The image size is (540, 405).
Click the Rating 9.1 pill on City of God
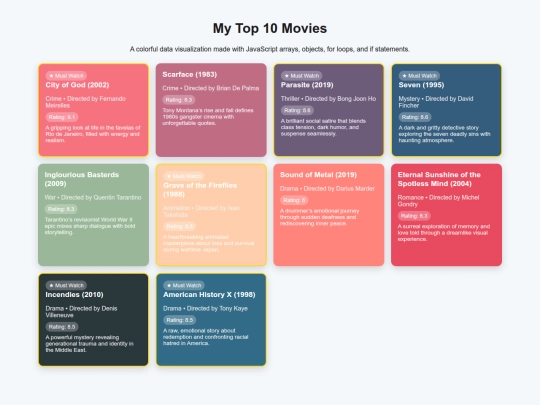tap(62, 117)
